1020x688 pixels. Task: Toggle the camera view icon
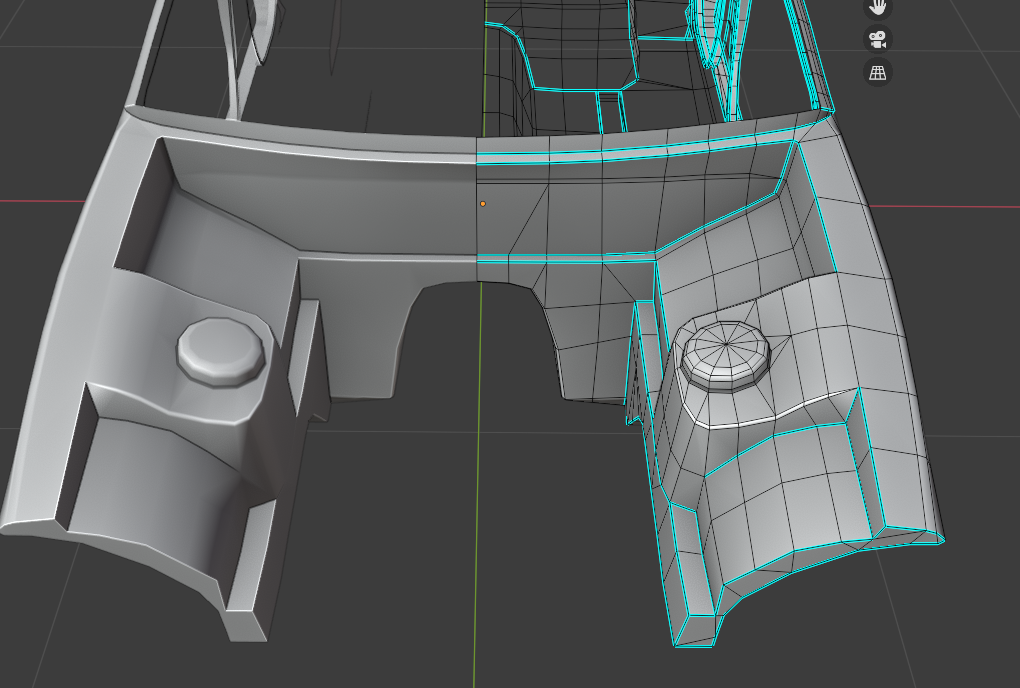(878, 39)
